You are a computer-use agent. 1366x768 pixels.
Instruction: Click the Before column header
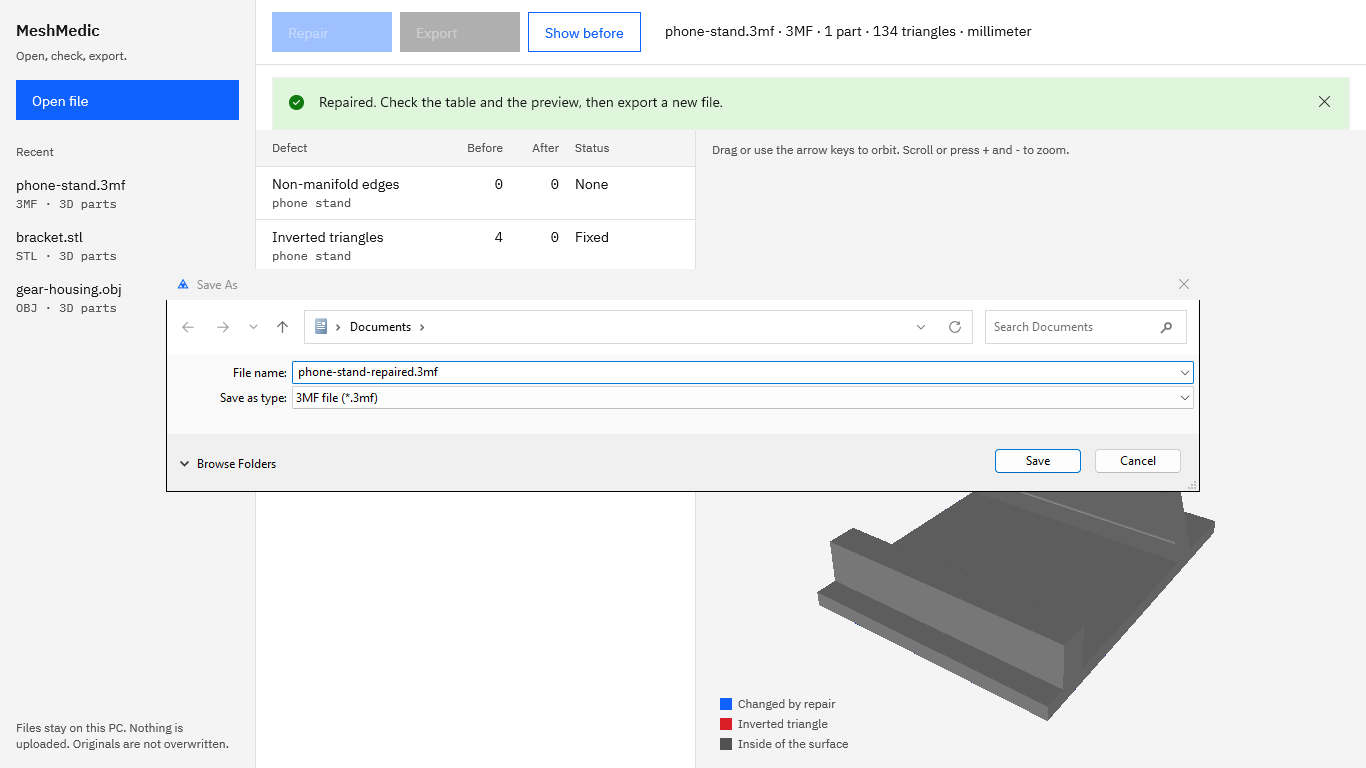485,148
